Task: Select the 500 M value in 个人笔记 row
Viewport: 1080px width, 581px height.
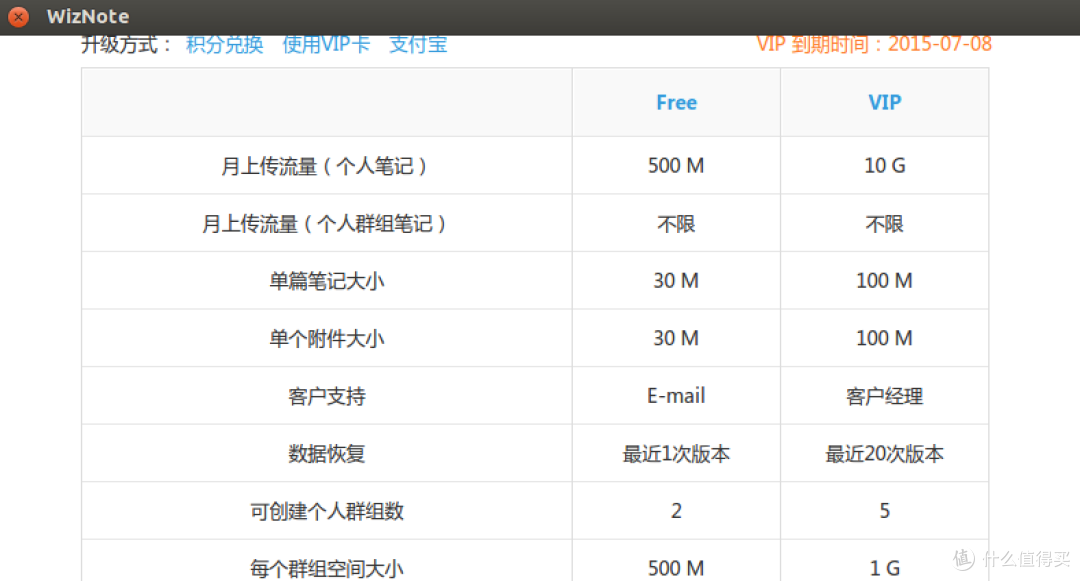Action: pos(676,165)
